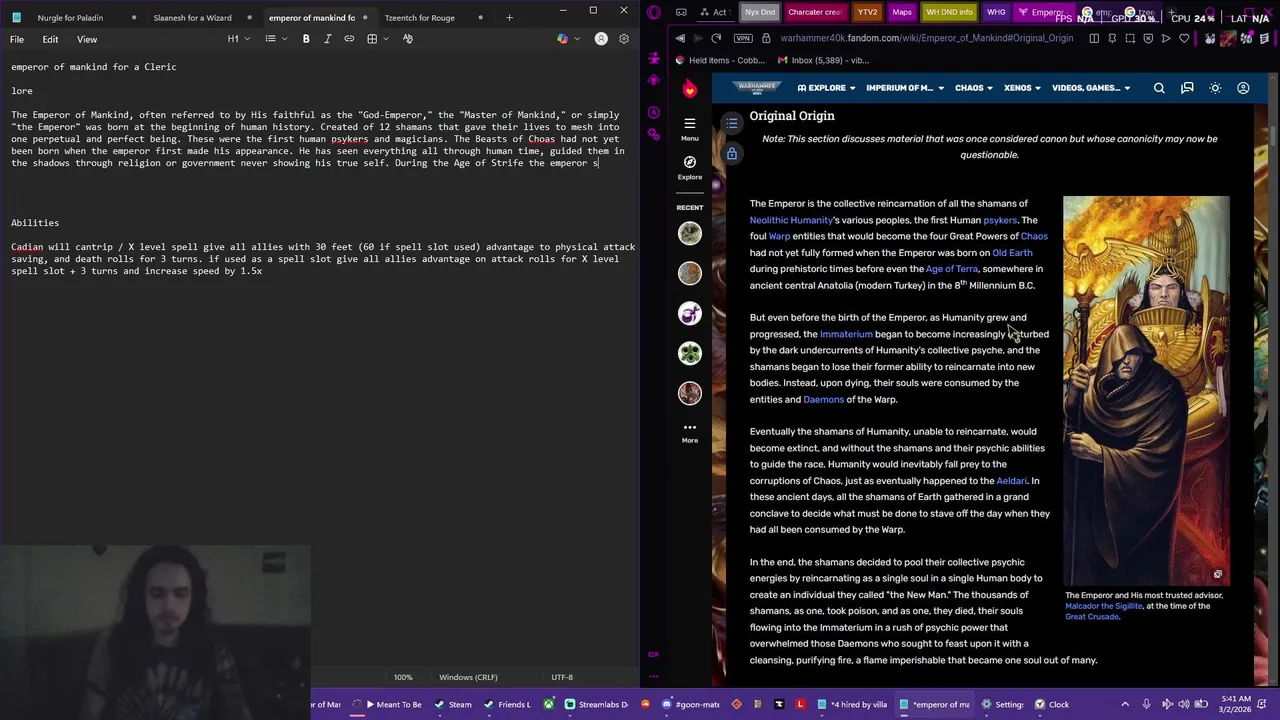The height and width of the screenshot is (720, 1280).
Task: Open the H1 heading dropdown
Action: (238, 39)
